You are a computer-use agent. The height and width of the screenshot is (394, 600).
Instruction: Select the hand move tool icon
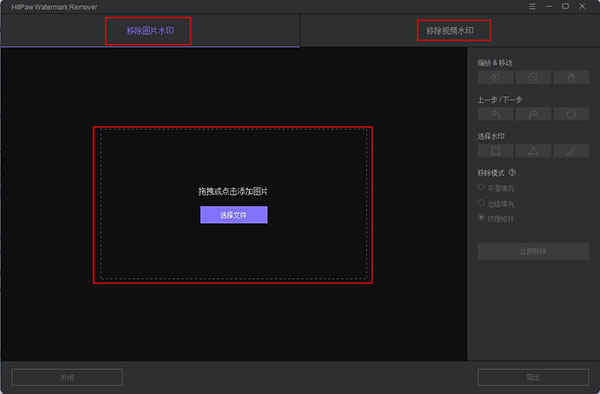pyautogui.click(x=571, y=78)
